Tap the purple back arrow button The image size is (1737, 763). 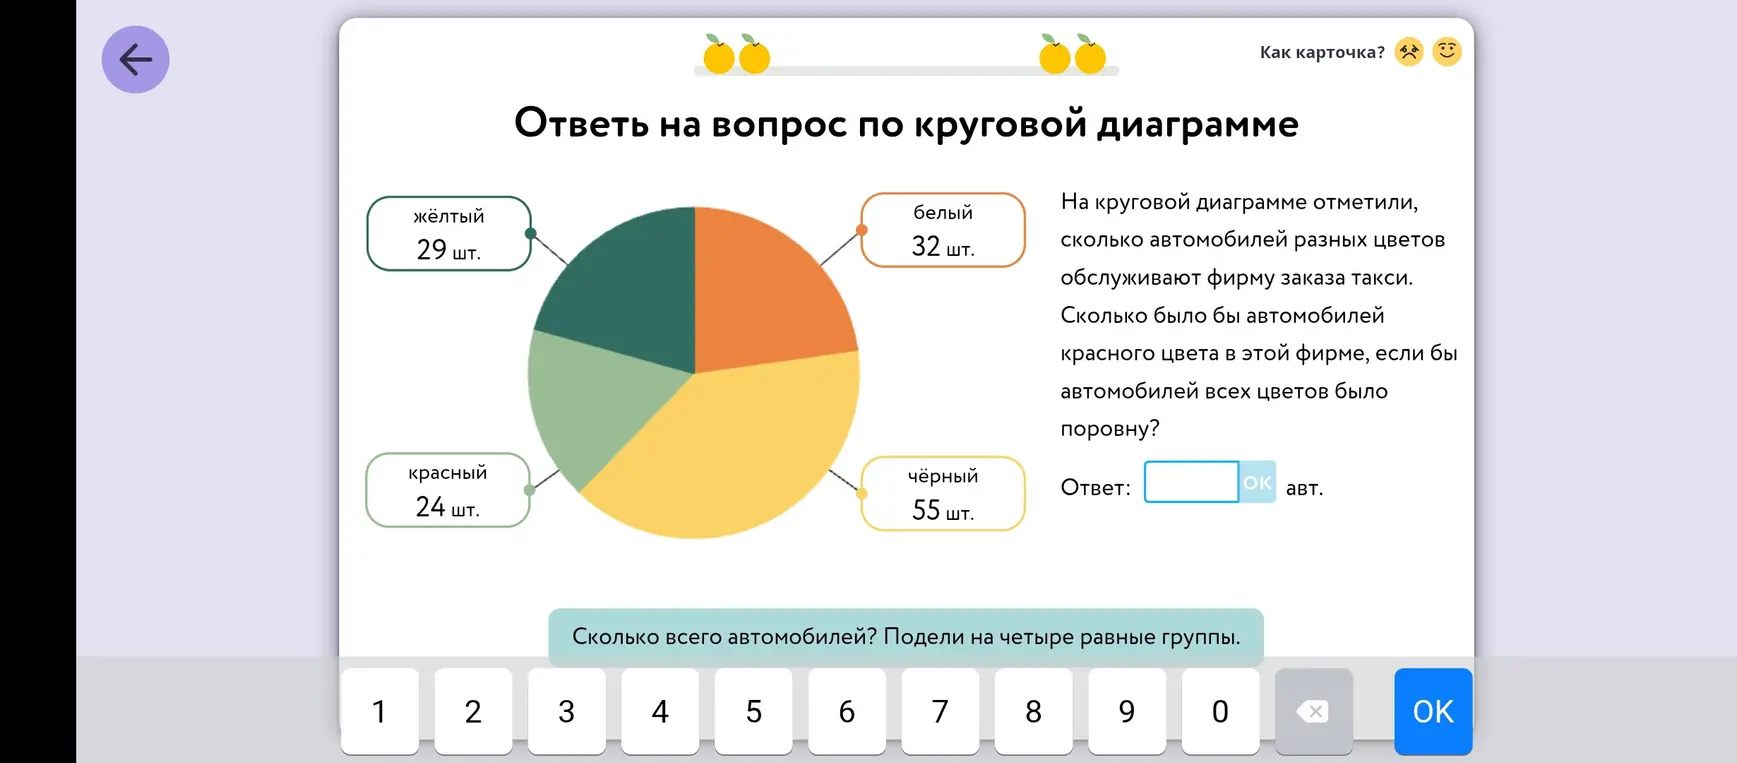pos(135,60)
